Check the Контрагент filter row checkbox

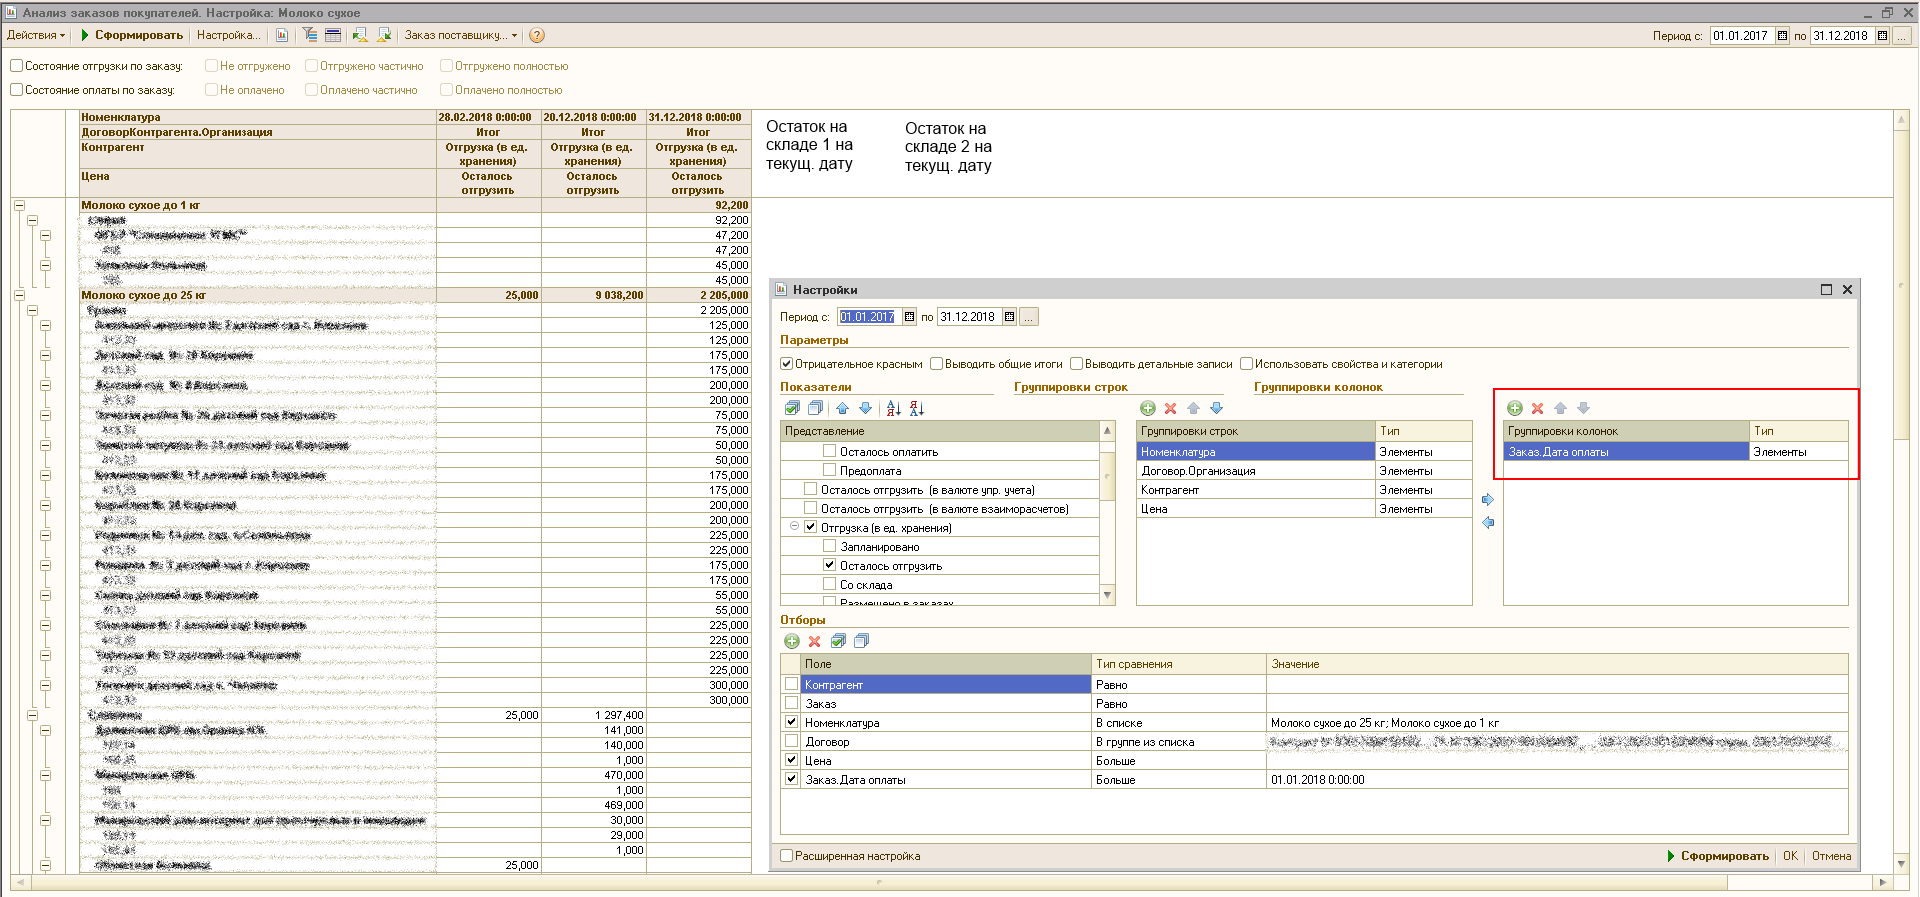click(792, 685)
